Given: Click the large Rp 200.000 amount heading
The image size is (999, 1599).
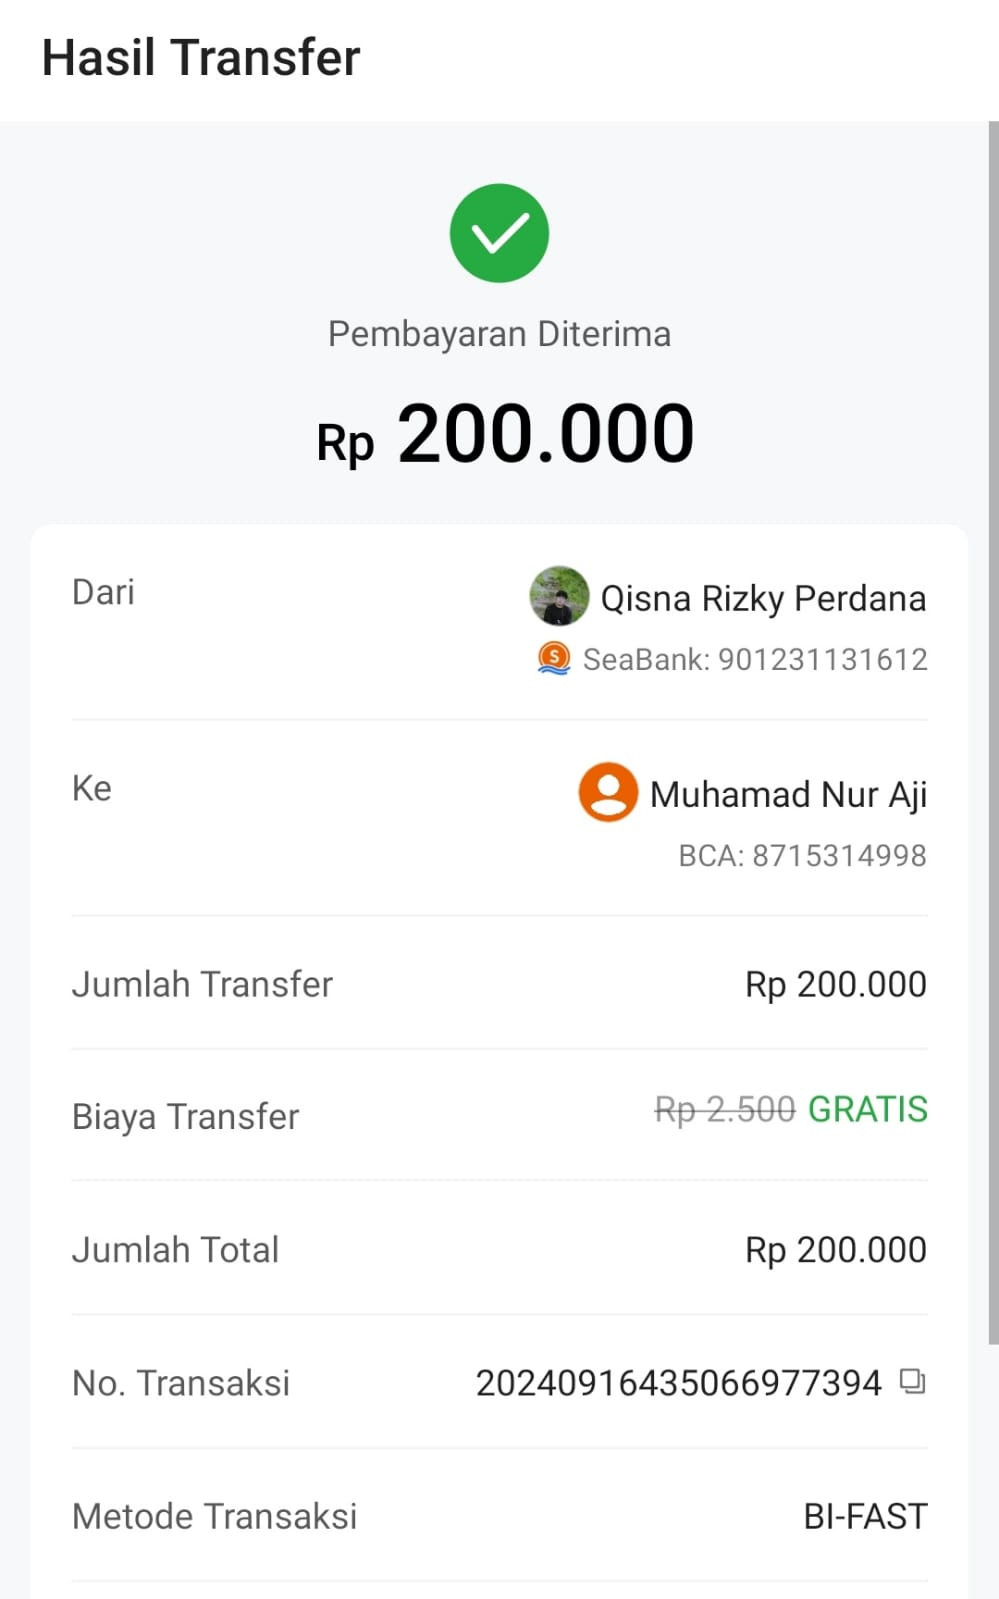Looking at the screenshot, I should [x=505, y=436].
